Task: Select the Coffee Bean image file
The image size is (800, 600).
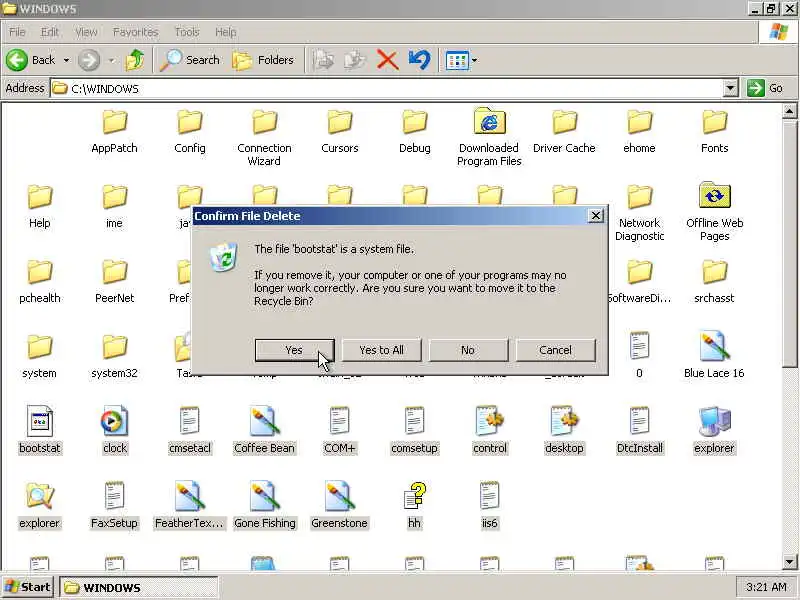Action: tap(264, 430)
